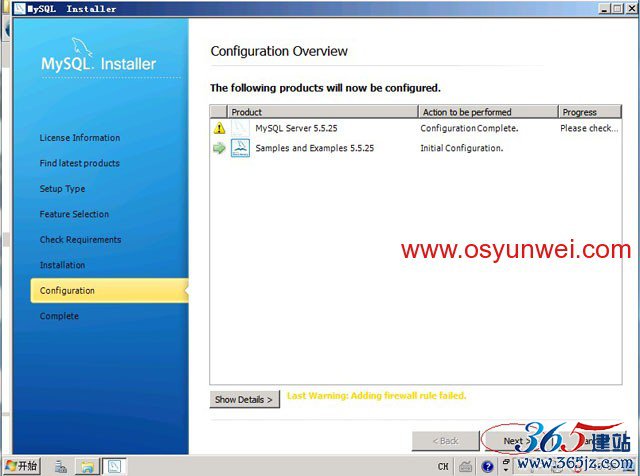The image size is (640, 476).
Task: Close the MySQL Installer window
Action: click(630, 8)
